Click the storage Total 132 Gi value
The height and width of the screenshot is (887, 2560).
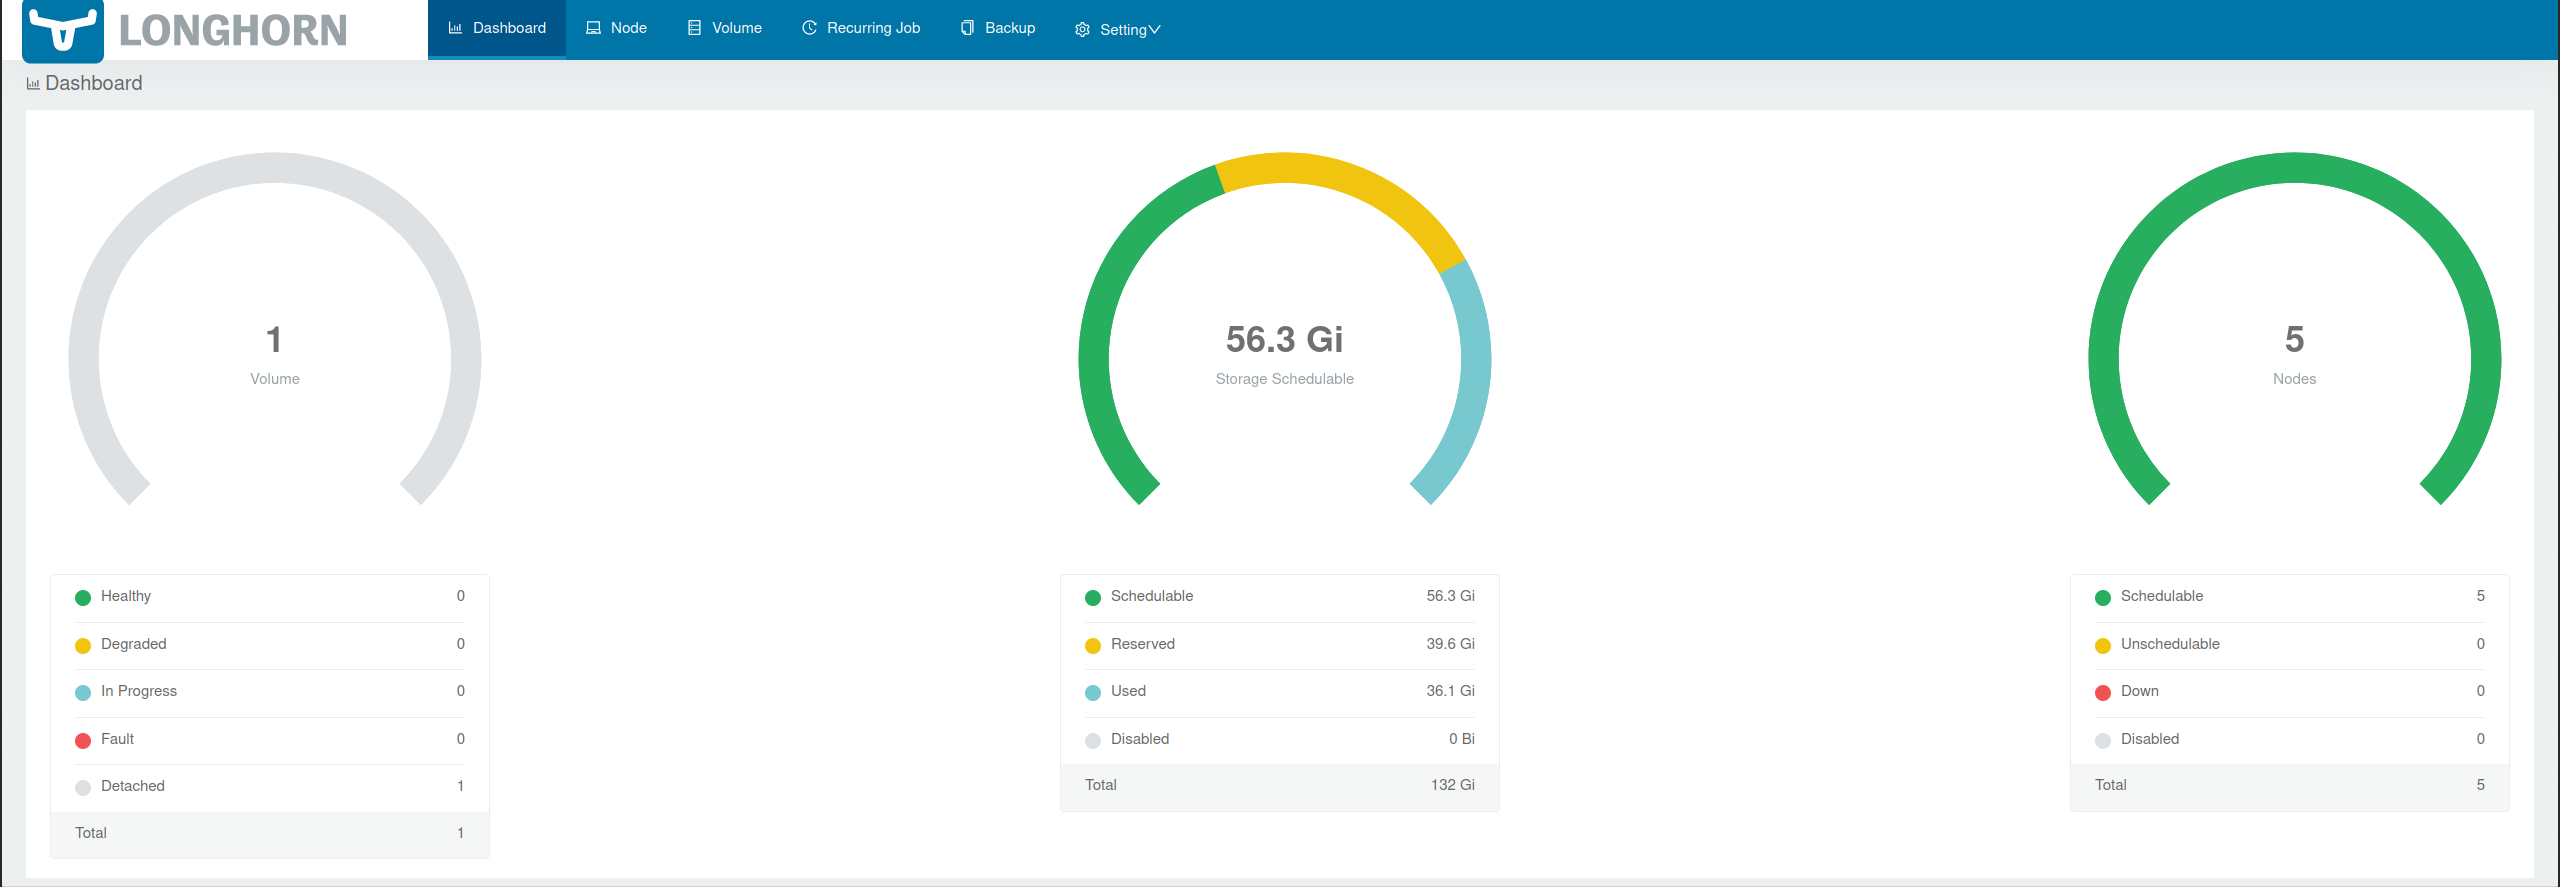pos(1452,785)
